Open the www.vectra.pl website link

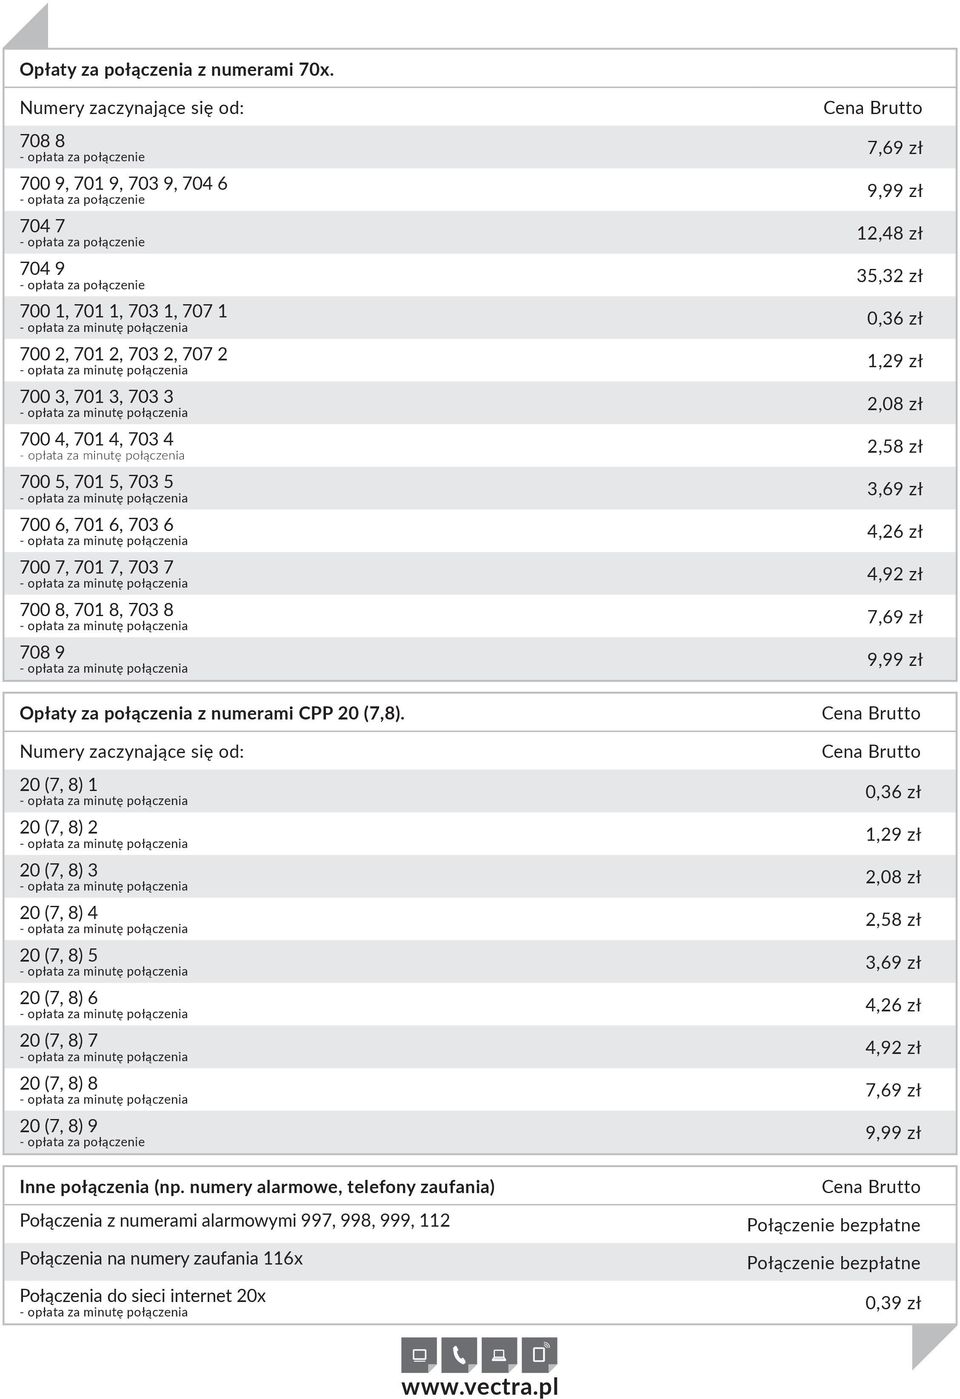pyautogui.click(x=480, y=1387)
